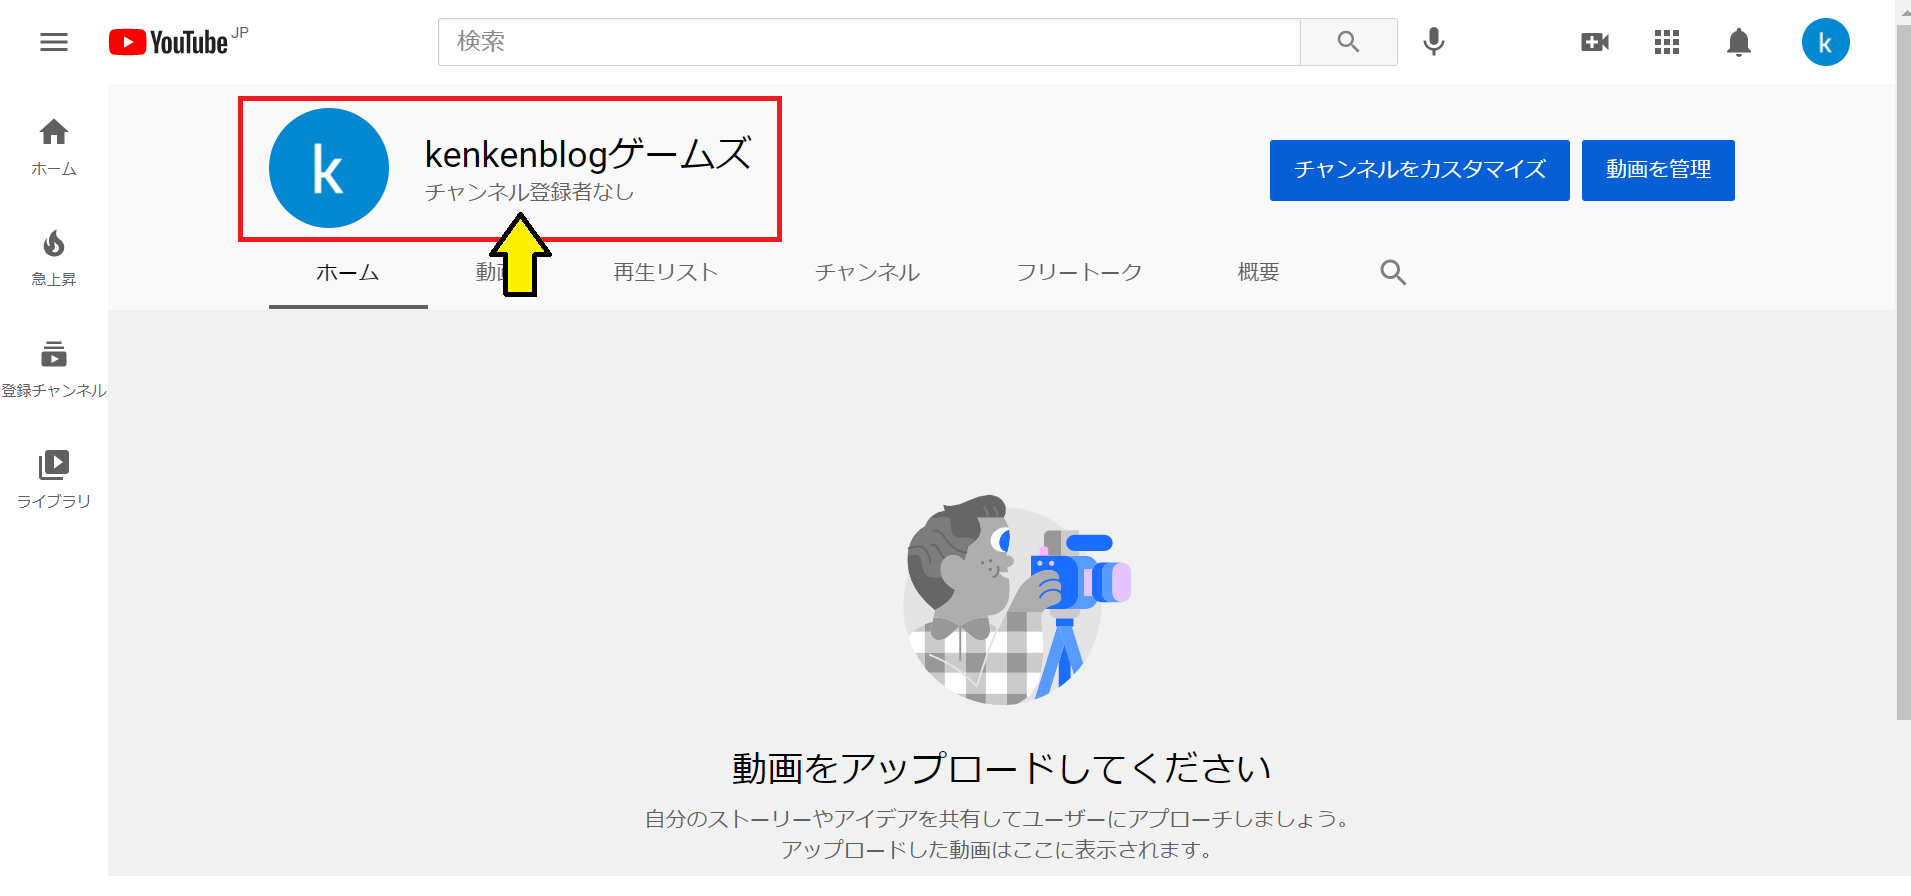Open the YouTube apps grid
The width and height of the screenshot is (1911, 896).
click(x=1667, y=42)
